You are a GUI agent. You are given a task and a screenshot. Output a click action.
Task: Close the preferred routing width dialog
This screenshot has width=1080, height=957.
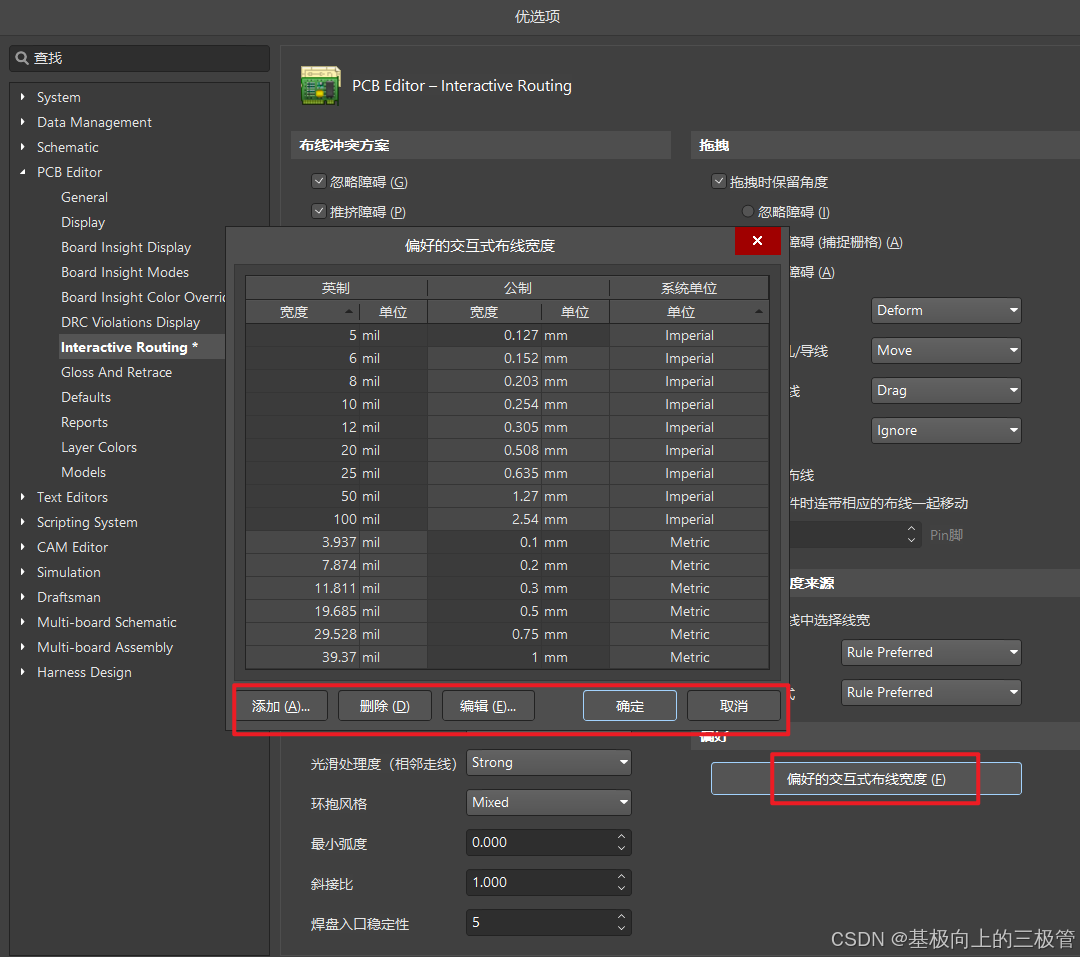click(757, 240)
